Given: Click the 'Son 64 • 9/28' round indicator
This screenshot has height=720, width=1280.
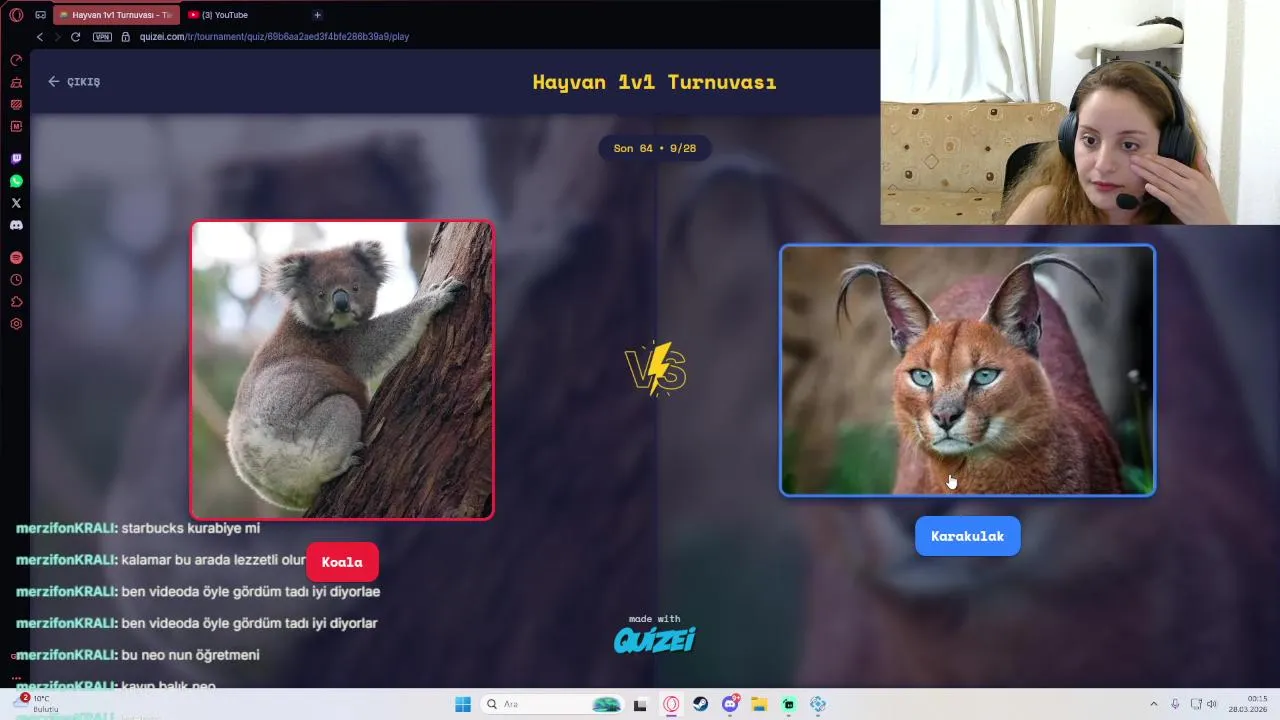Looking at the screenshot, I should pyautogui.click(x=655, y=148).
